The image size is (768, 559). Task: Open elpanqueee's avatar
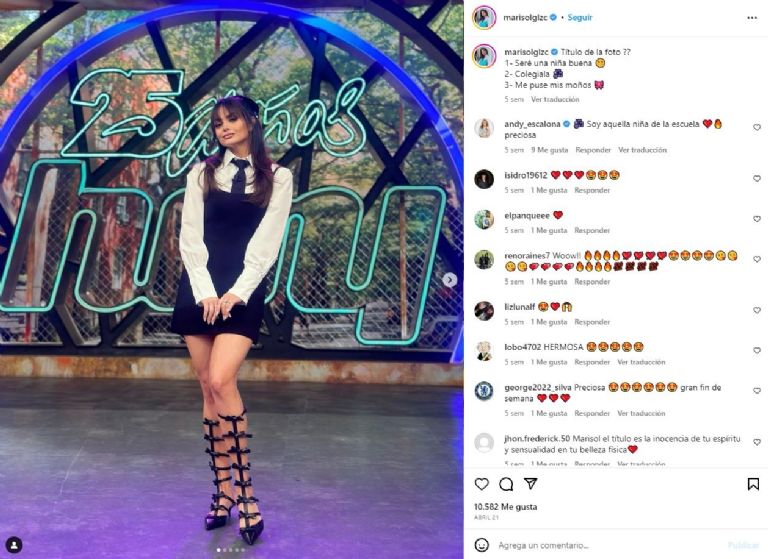(x=484, y=219)
